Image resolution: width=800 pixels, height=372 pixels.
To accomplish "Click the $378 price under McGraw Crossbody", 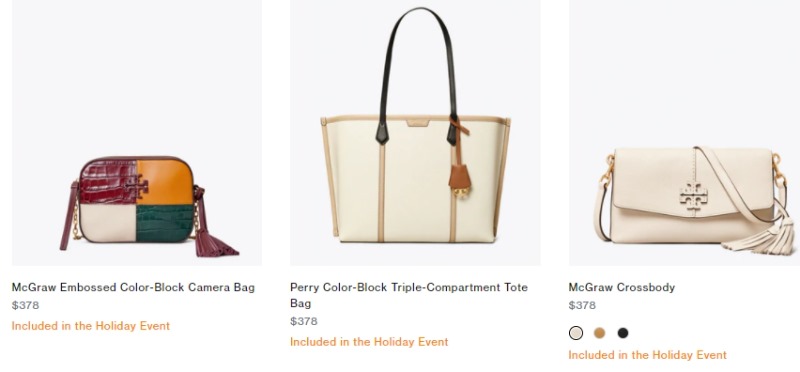I will pyautogui.click(x=582, y=305).
